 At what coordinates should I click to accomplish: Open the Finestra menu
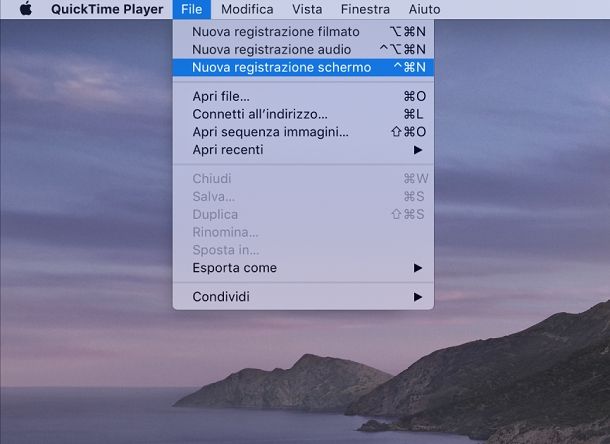pos(365,9)
